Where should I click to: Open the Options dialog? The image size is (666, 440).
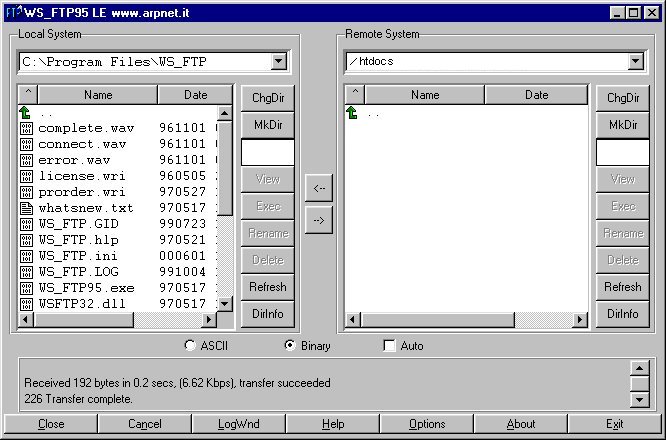pyautogui.click(x=427, y=424)
